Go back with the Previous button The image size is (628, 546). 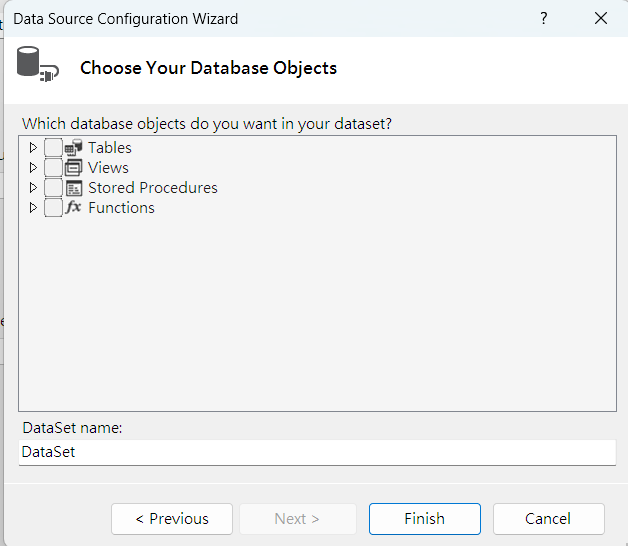coord(171,519)
